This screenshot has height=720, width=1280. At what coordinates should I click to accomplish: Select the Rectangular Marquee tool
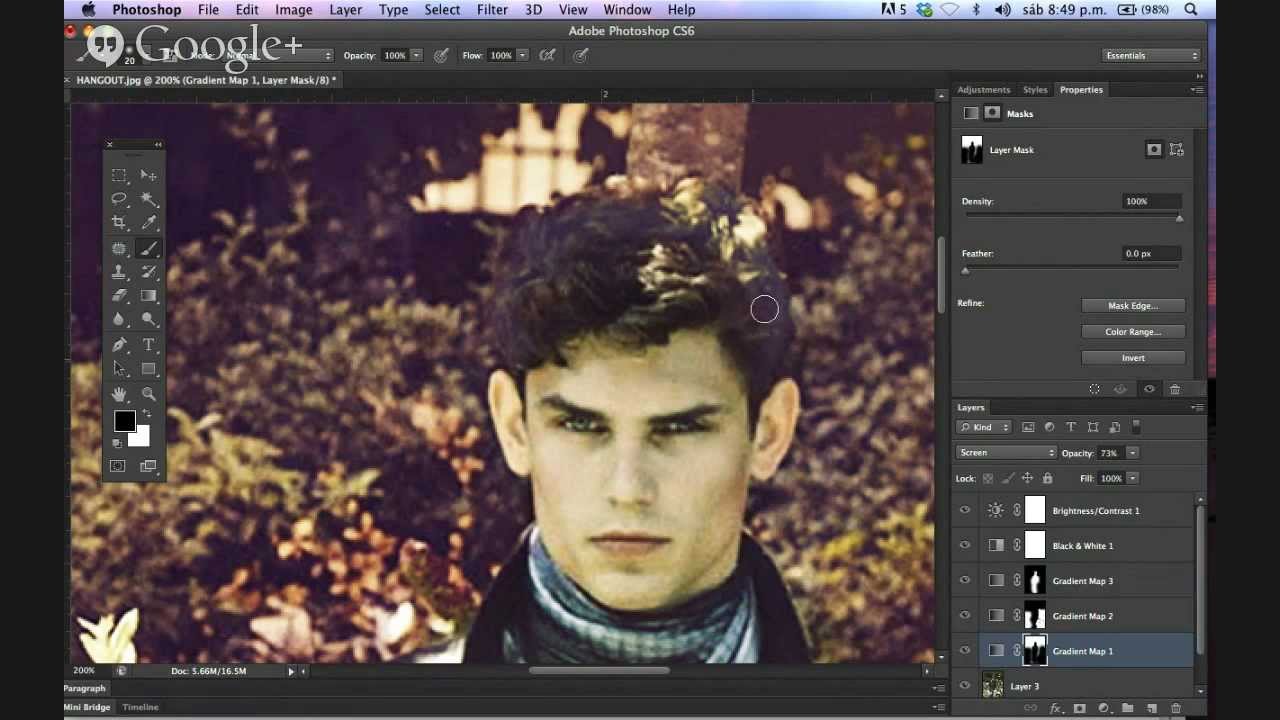click(119, 175)
